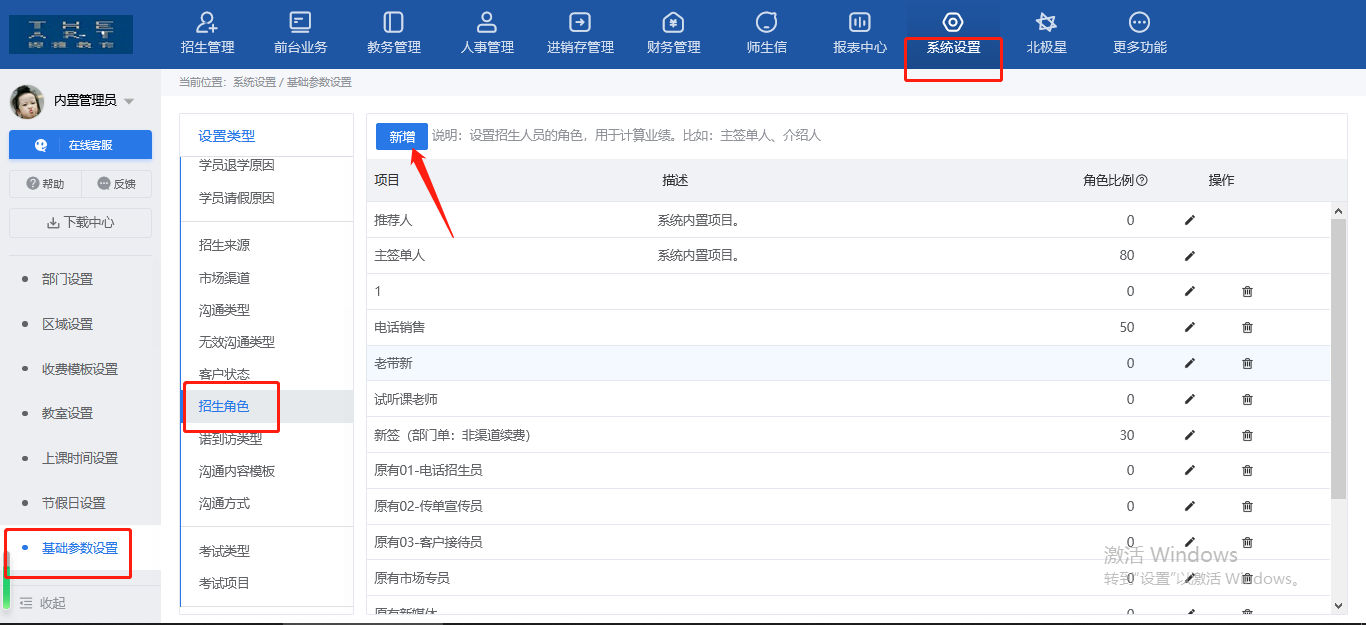
Task: Select 沟通方式 setting type
Action: (224, 503)
